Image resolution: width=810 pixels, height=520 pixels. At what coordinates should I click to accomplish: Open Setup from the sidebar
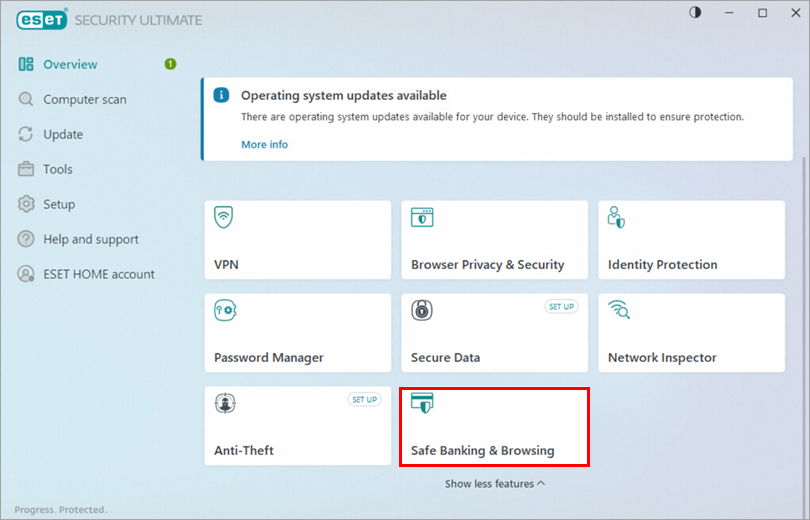(59, 204)
